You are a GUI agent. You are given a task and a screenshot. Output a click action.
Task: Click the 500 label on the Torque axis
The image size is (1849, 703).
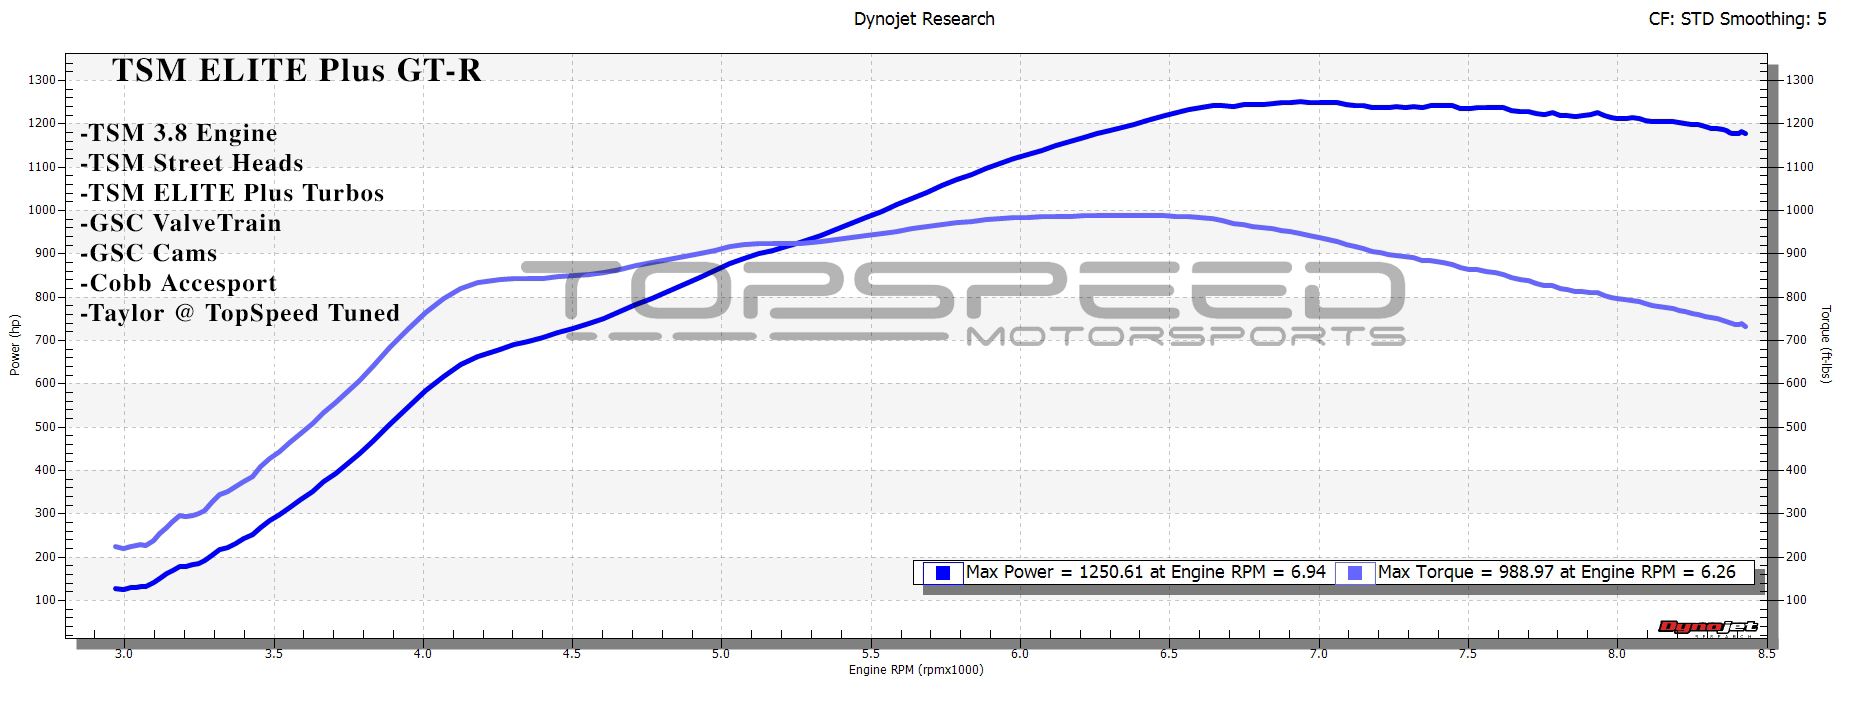1796,427
